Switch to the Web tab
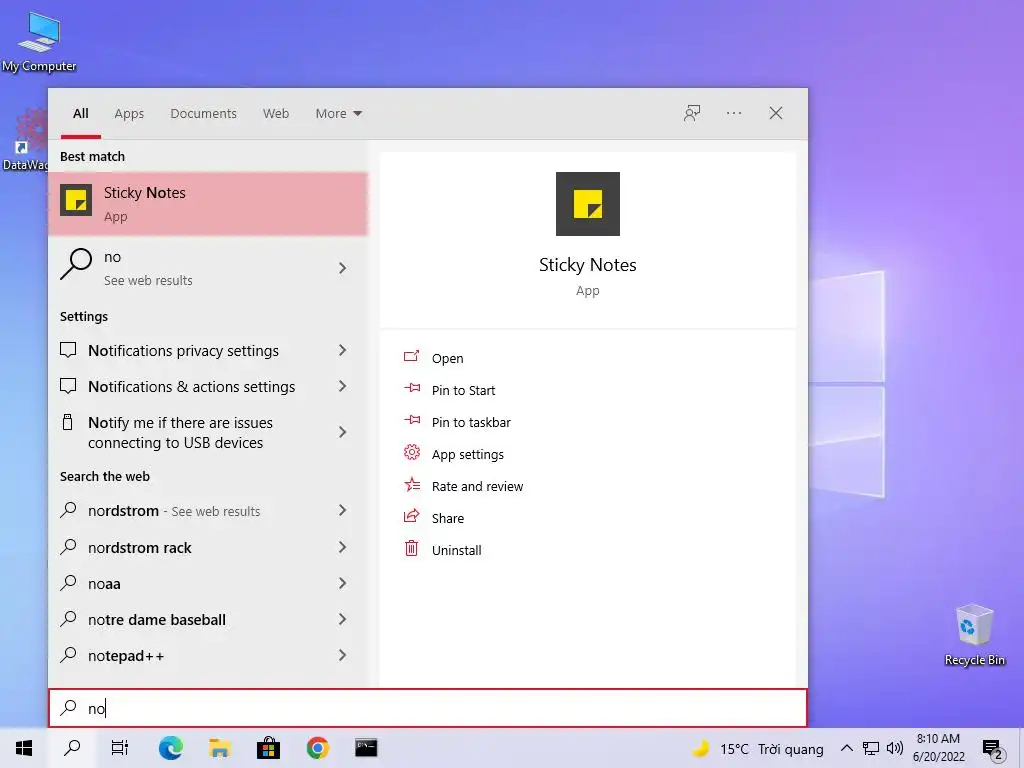Screen dimensions: 1024x768 tap(276, 113)
